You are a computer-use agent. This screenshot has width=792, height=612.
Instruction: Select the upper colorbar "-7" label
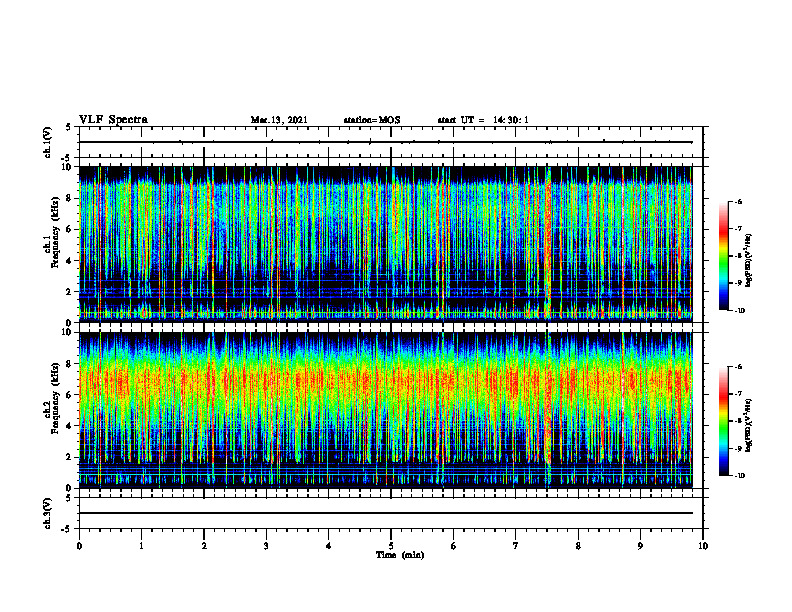(738, 229)
